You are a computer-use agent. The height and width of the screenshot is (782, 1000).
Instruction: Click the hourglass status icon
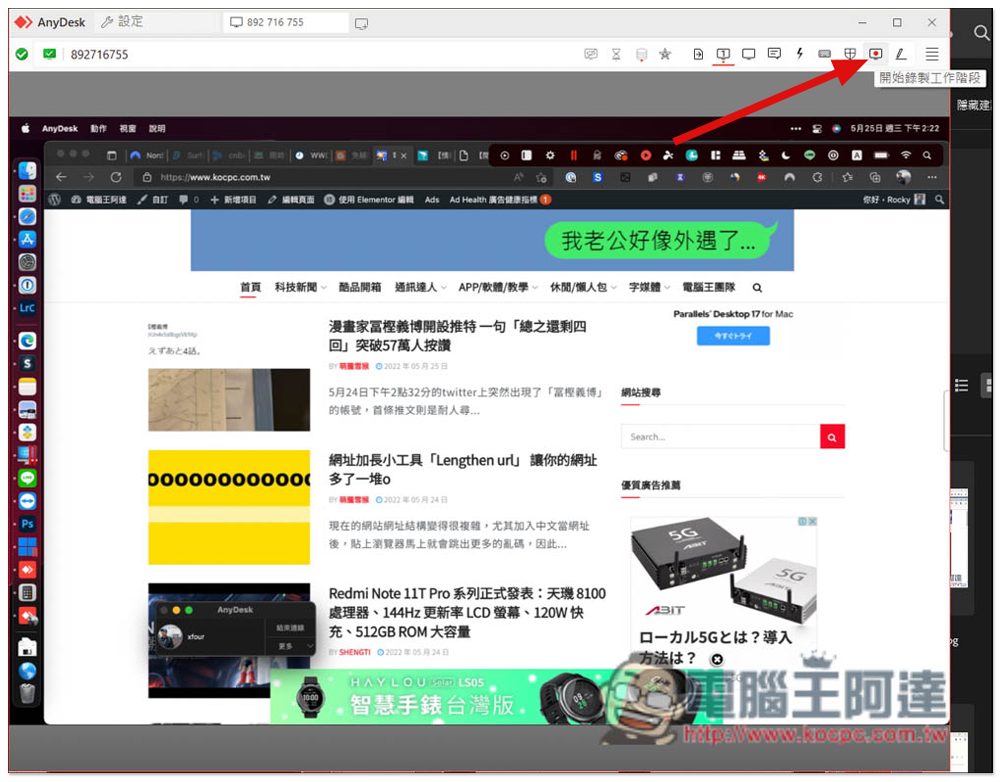(x=615, y=54)
